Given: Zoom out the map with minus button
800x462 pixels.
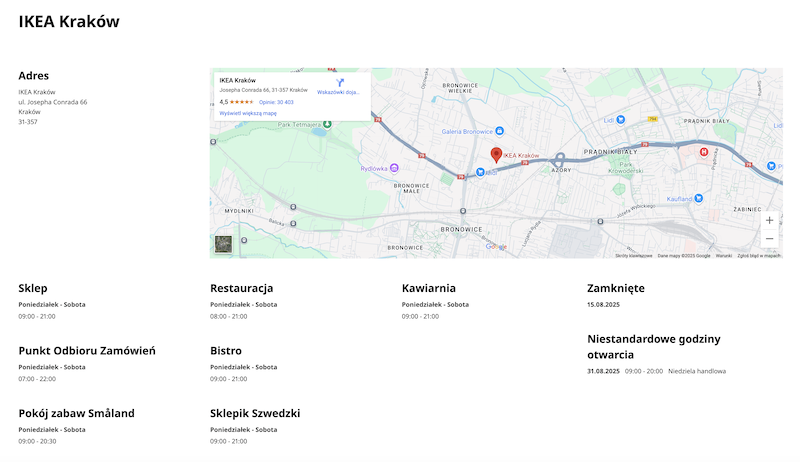Looking at the screenshot, I should pos(768,239).
